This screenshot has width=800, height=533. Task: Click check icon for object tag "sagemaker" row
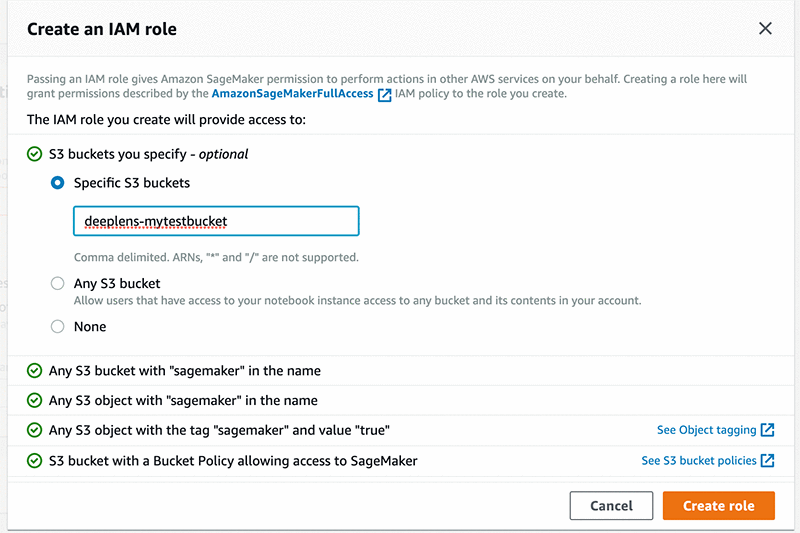point(35,430)
